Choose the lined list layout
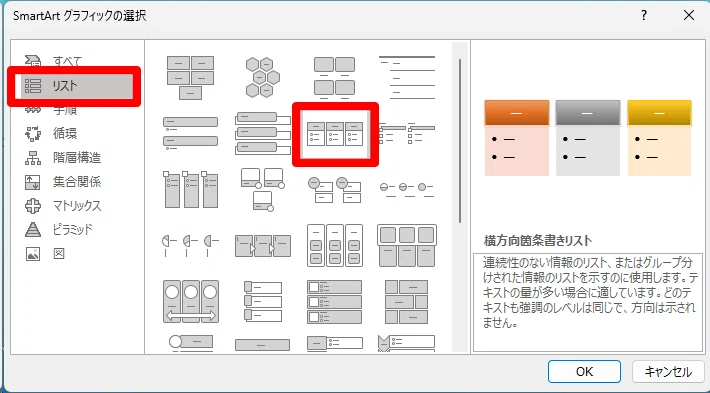The height and width of the screenshot is (393, 710). (407, 77)
